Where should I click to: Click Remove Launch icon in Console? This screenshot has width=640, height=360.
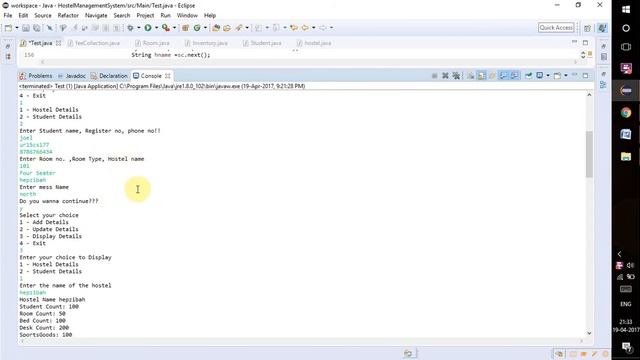coord(445,76)
